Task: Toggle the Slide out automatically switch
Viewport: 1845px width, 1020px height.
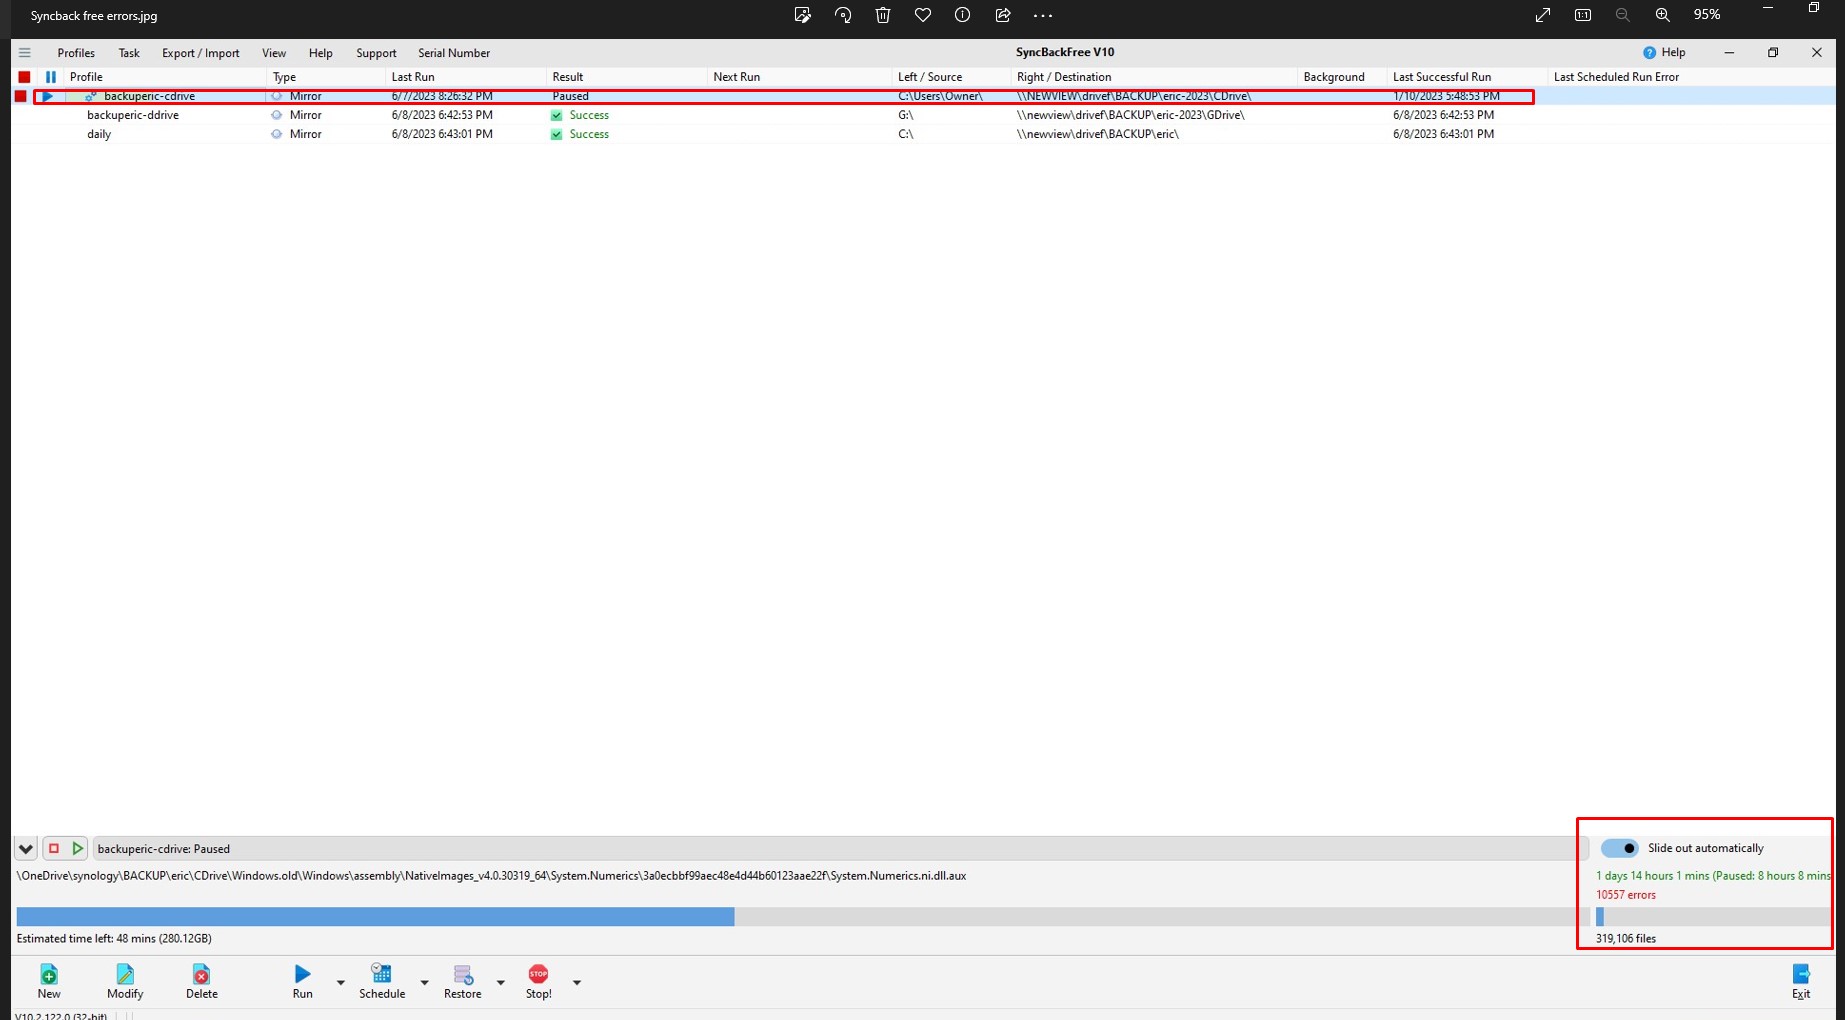Action: coord(1619,848)
